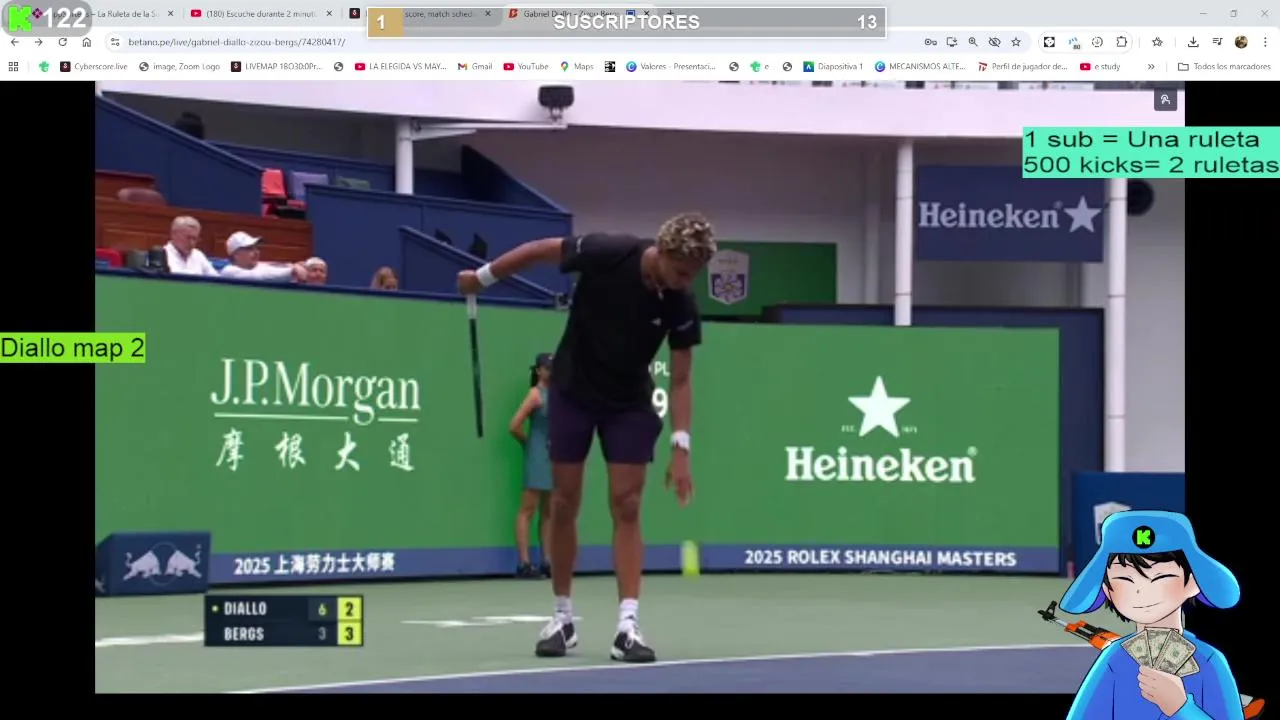
Task: Bookmark this page with the star
Action: pos(1016,42)
